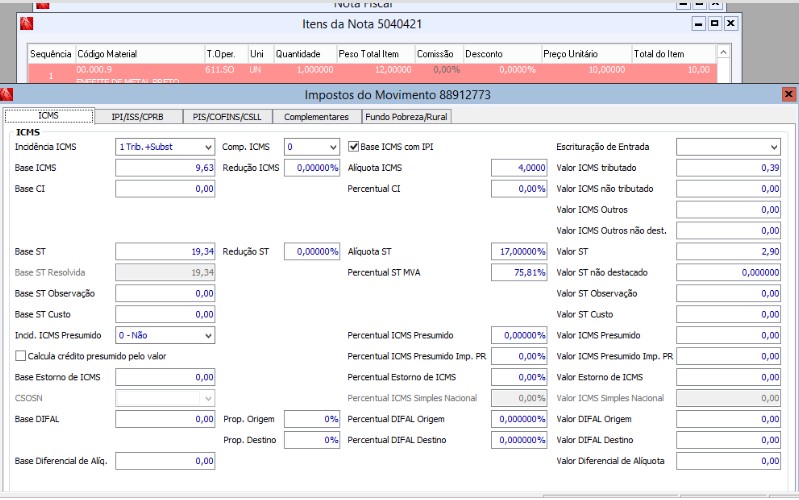Click the Total do Item column header
799x500 pixels.
pyautogui.click(x=674, y=54)
